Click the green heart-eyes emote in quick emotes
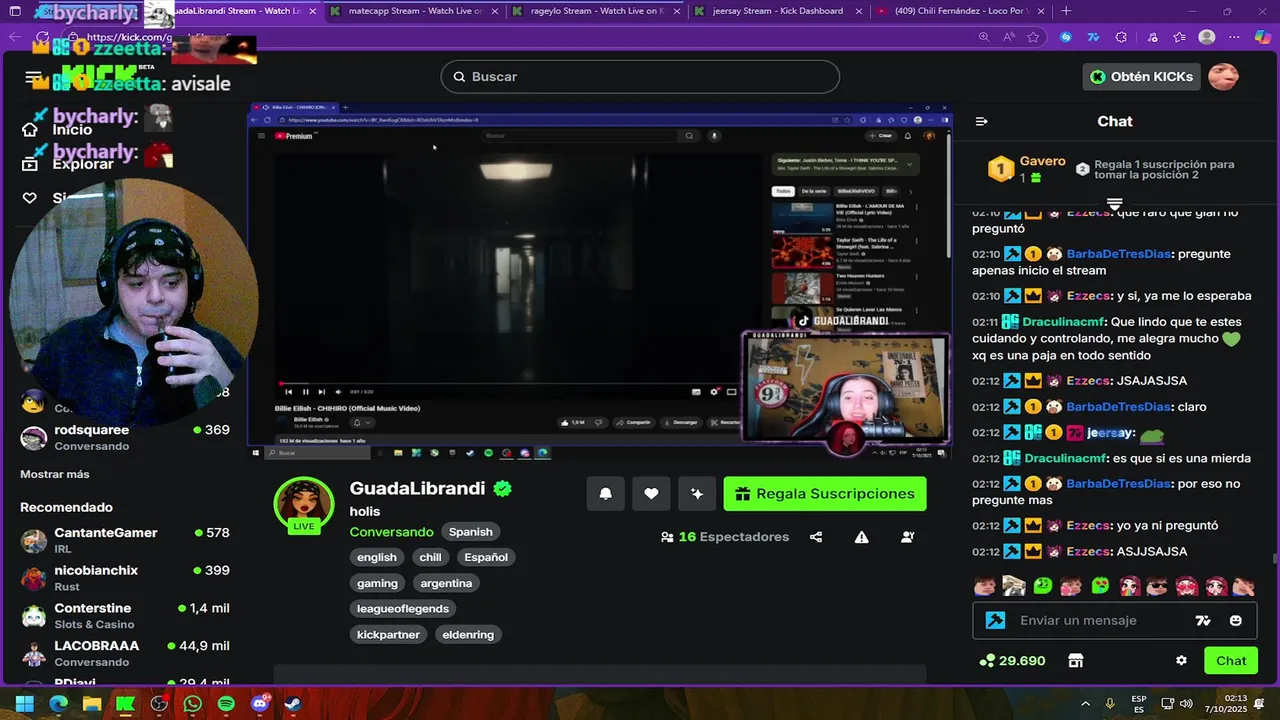 (1100, 586)
